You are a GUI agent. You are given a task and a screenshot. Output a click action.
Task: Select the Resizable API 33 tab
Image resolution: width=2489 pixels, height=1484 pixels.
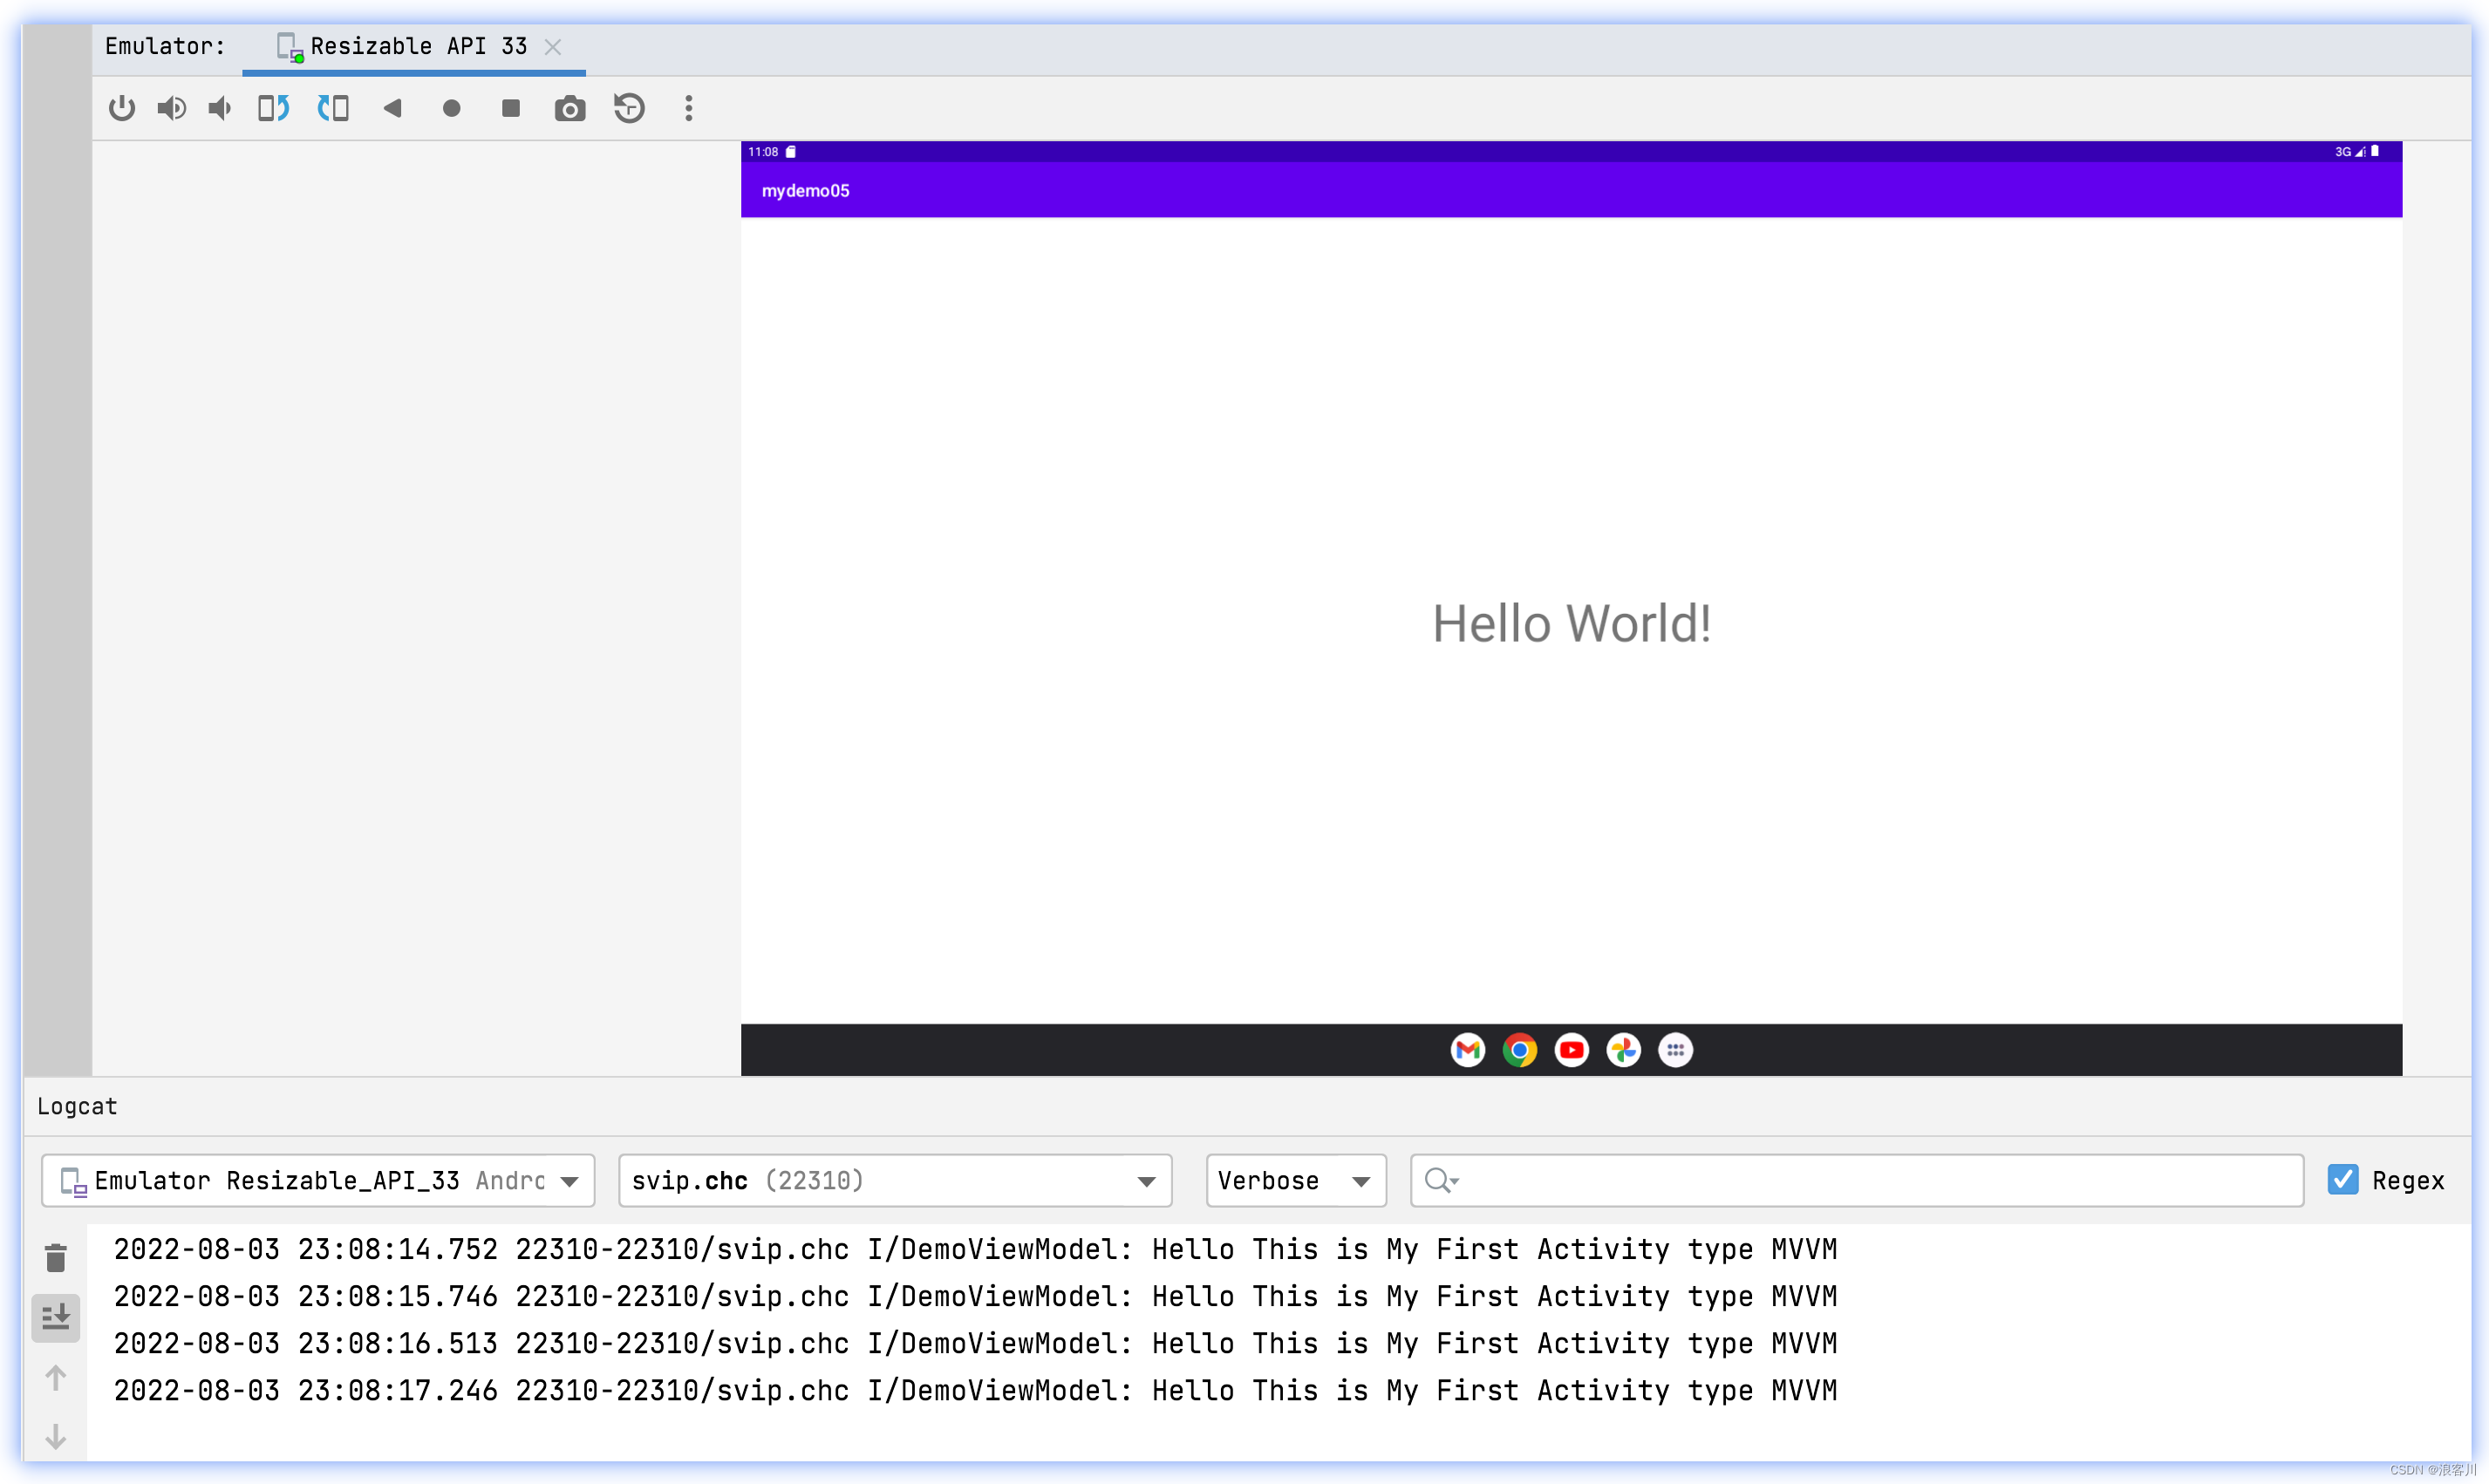tap(418, 47)
